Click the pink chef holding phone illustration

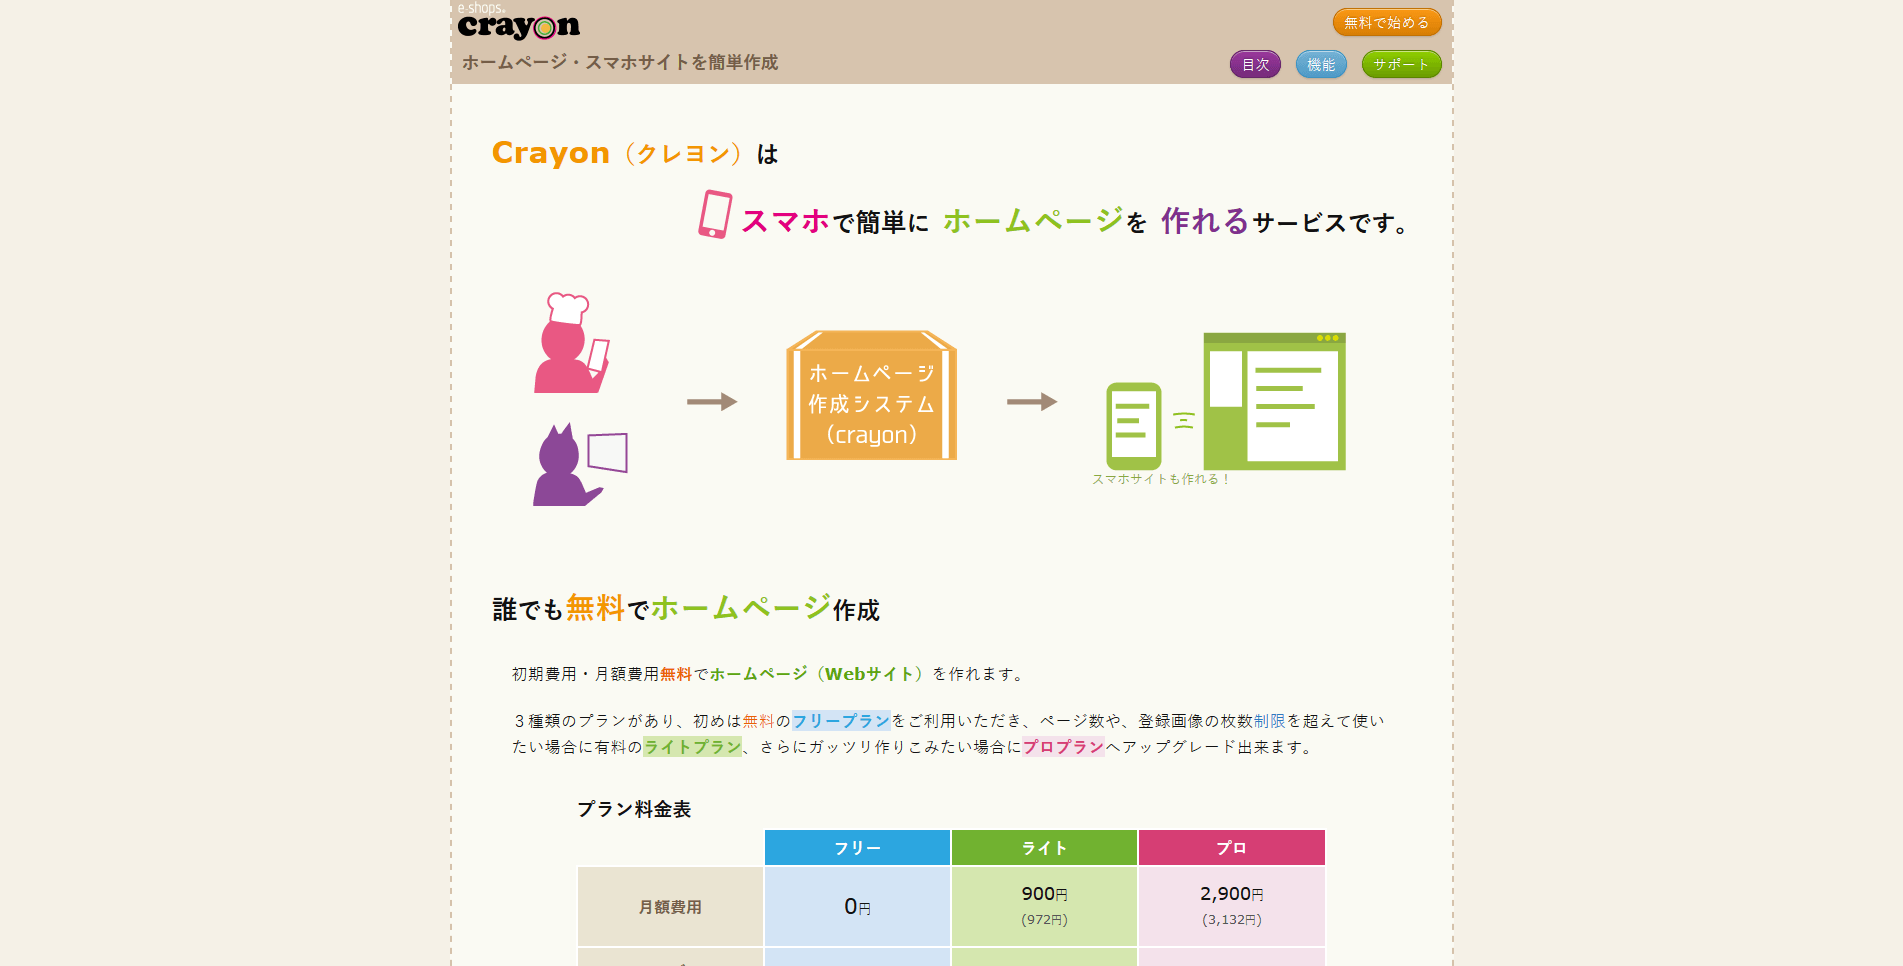tap(571, 343)
